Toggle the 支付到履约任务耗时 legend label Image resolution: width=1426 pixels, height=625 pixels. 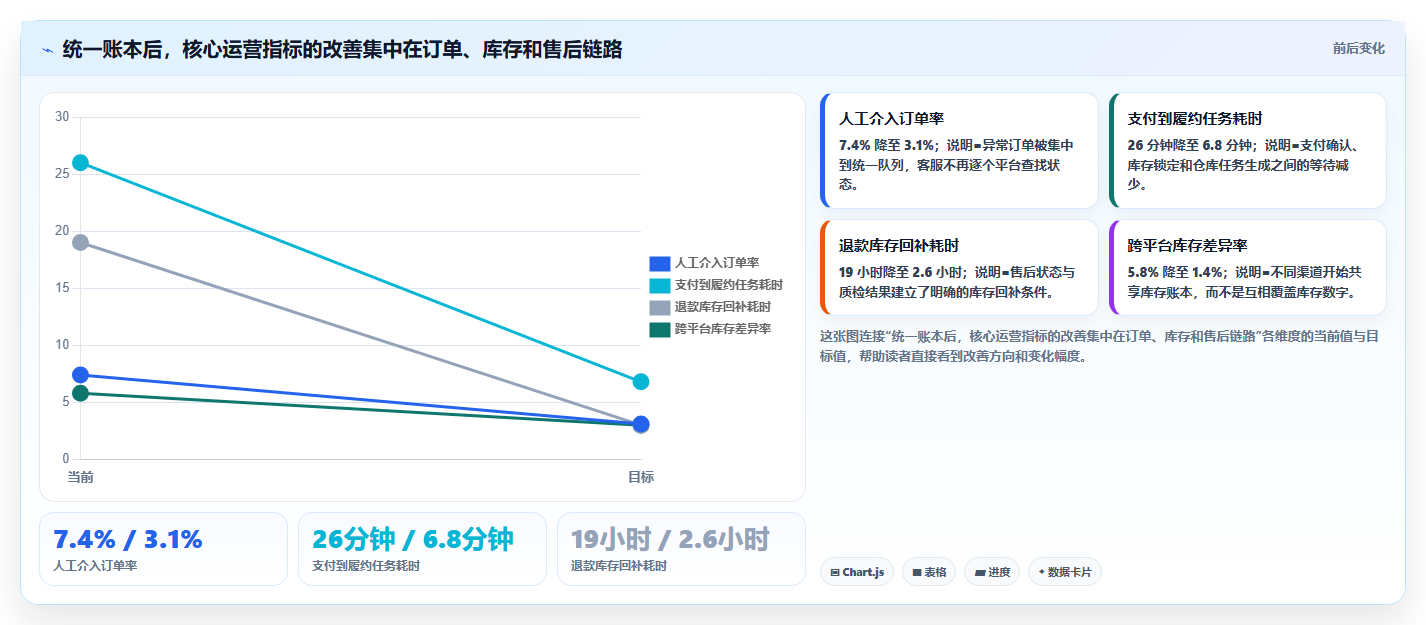[728, 286]
